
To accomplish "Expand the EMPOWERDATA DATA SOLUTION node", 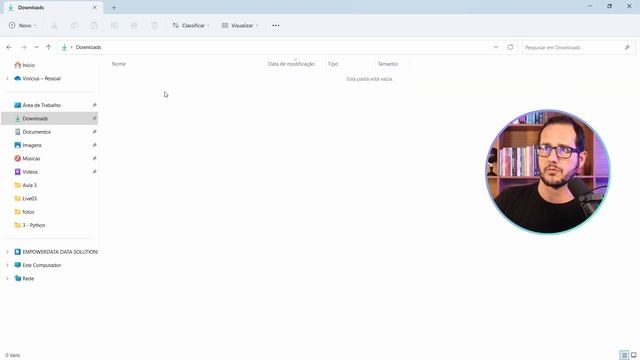I will [x=7, y=252].
